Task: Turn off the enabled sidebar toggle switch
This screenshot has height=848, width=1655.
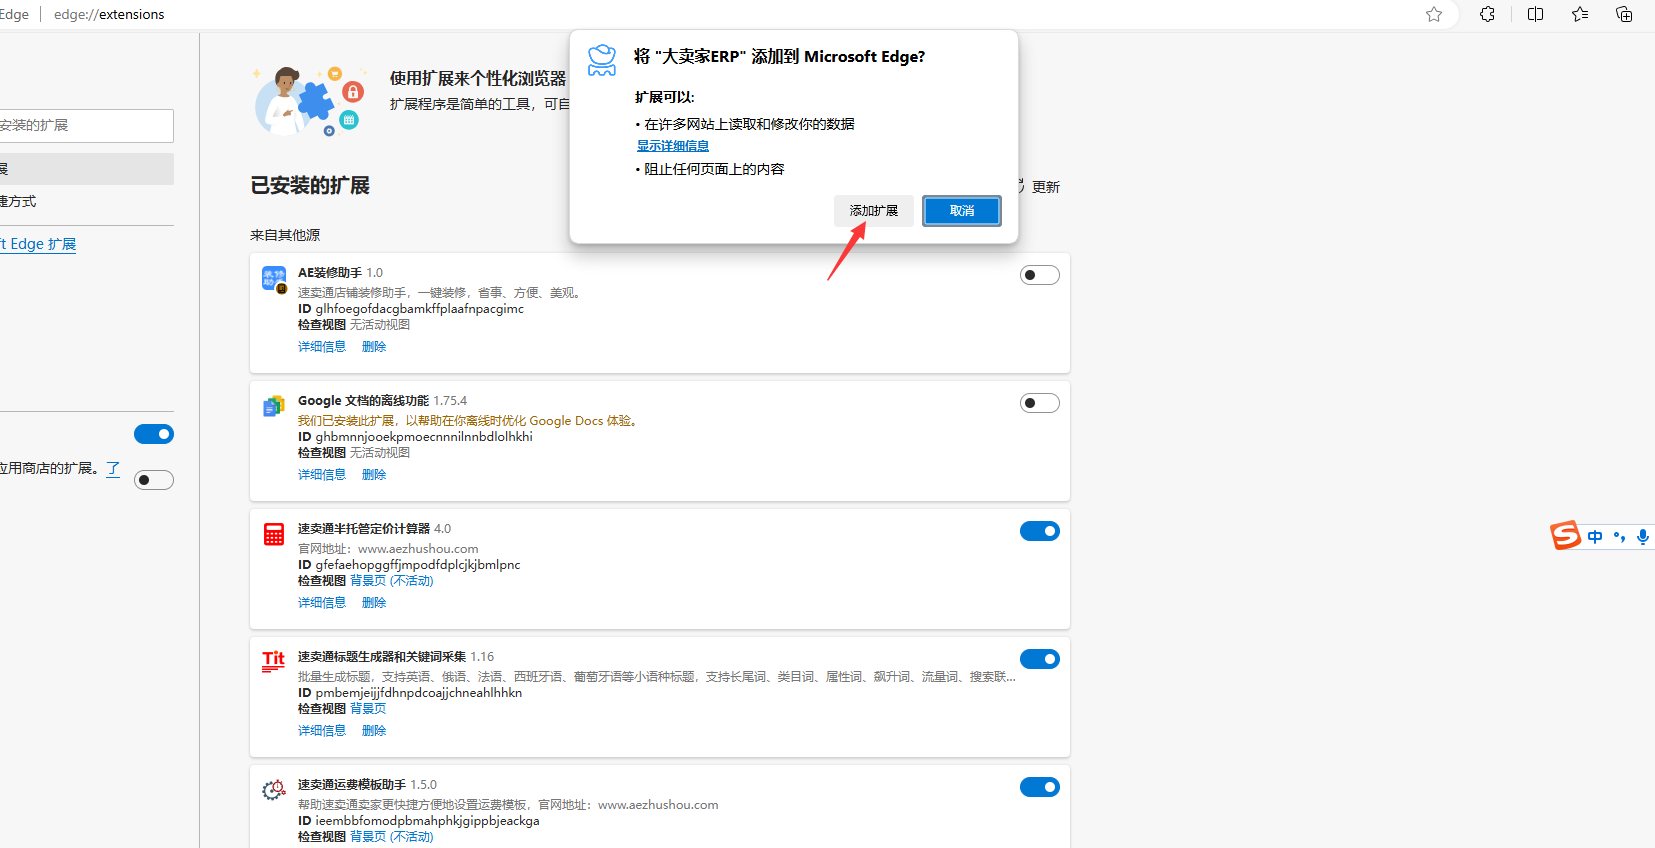Action: (154, 434)
